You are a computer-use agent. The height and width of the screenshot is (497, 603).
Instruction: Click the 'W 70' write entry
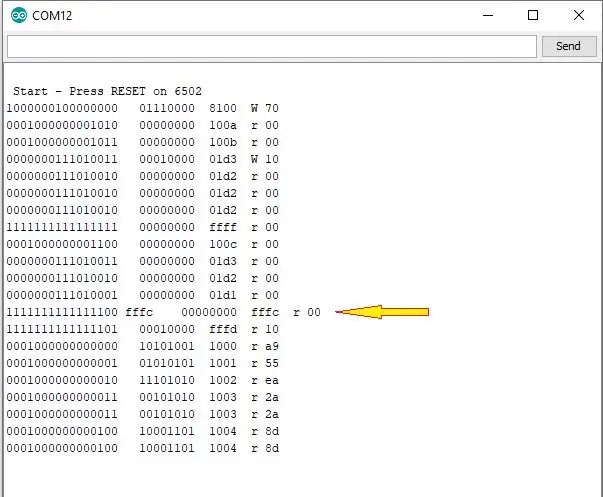click(x=265, y=108)
